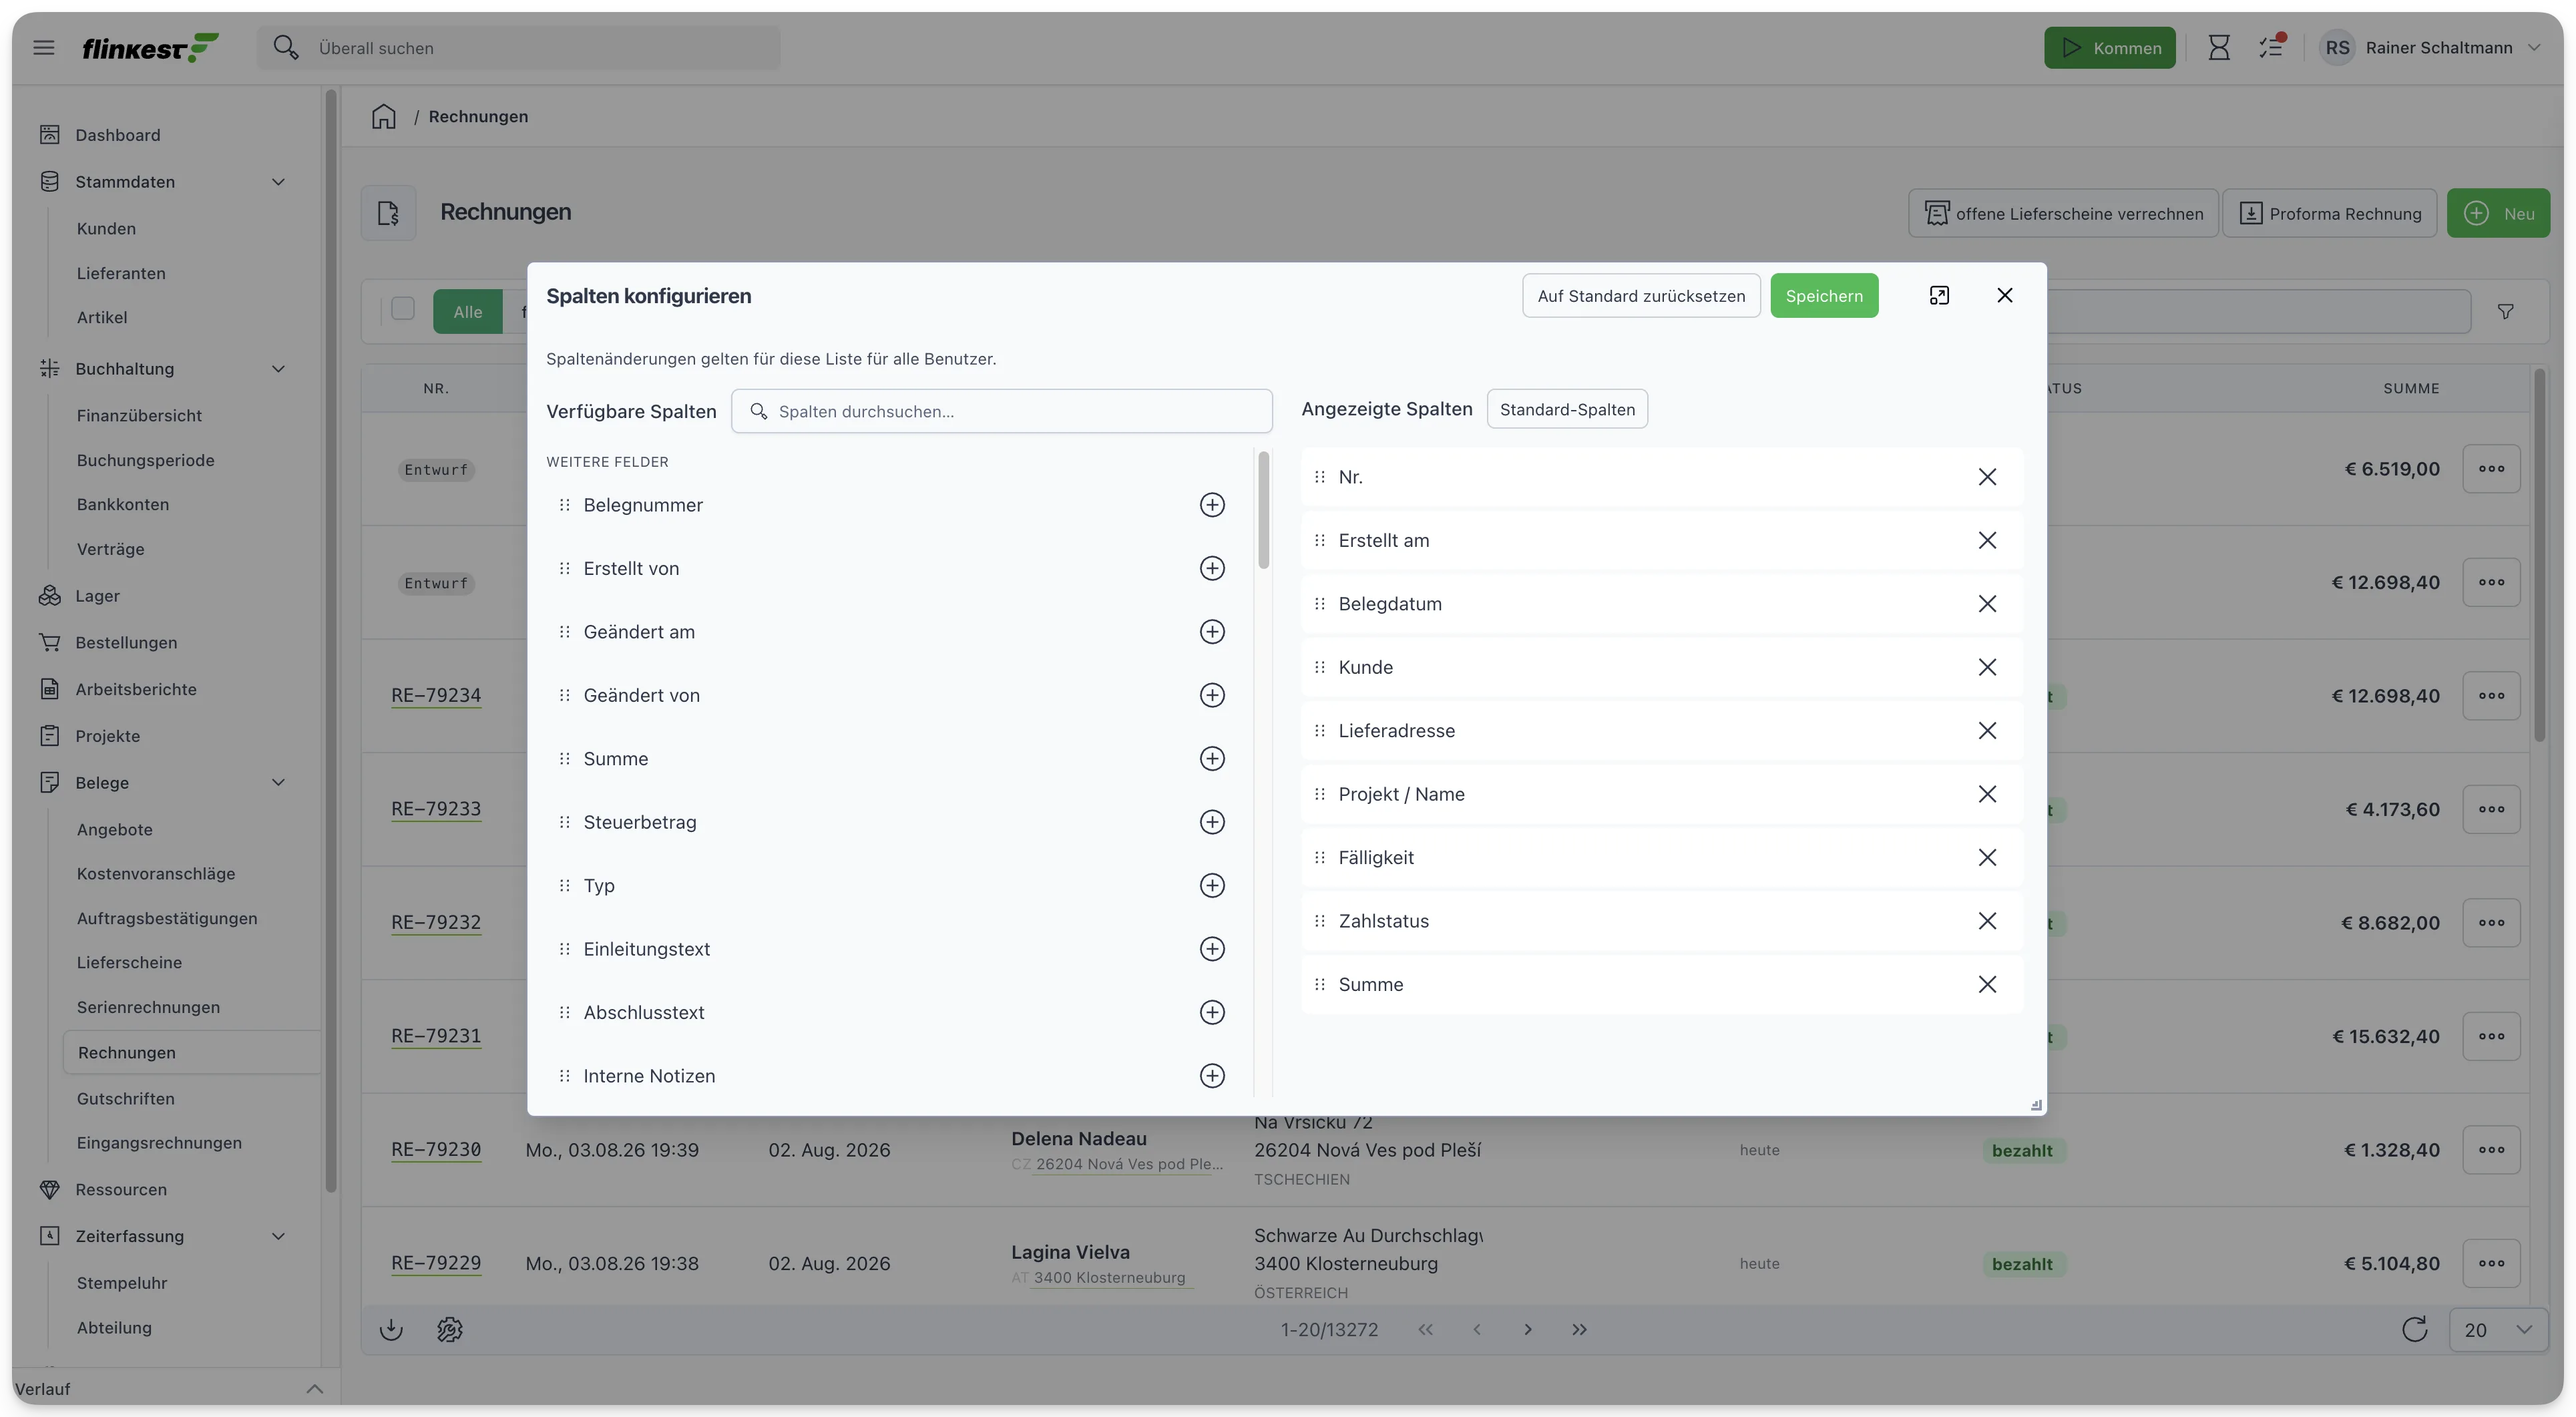Remove the Zahlstatus column from displayed columns
Screen dimensions: 2576x1417
[x=1987, y=921]
